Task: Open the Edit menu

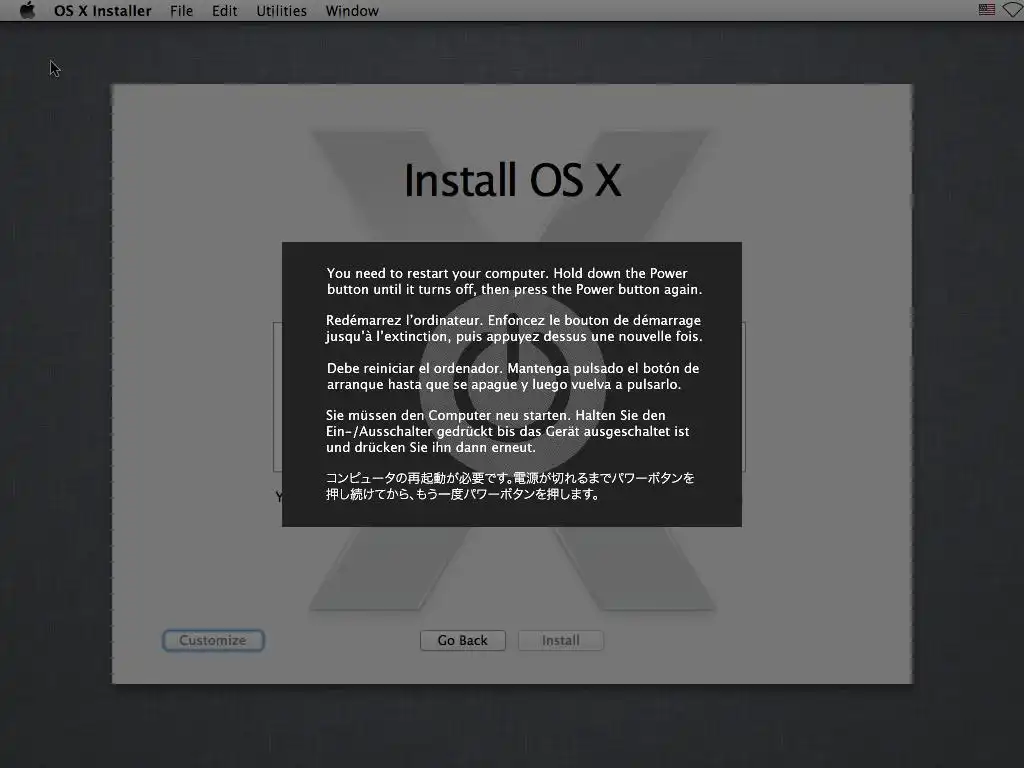Action: coord(224,11)
